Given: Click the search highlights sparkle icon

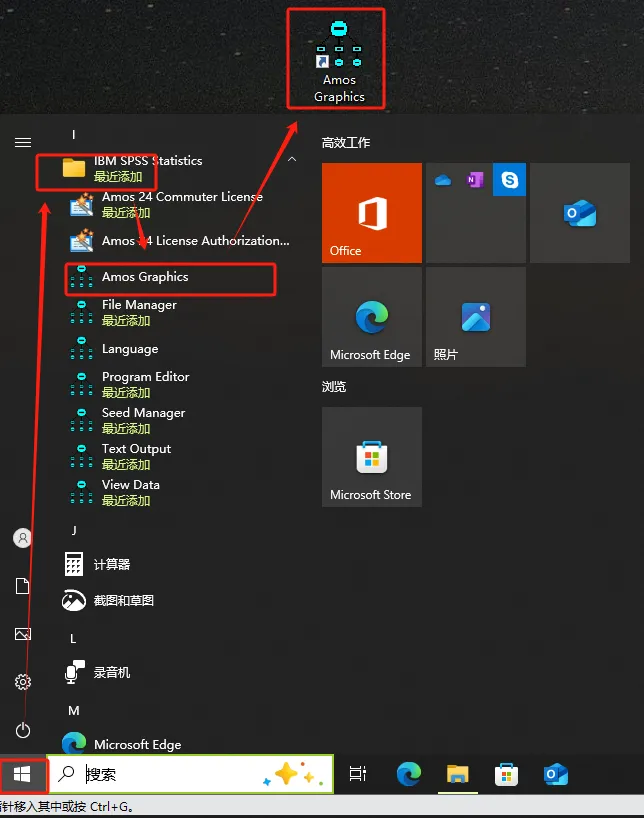Looking at the screenshot, I should [294, 774].
